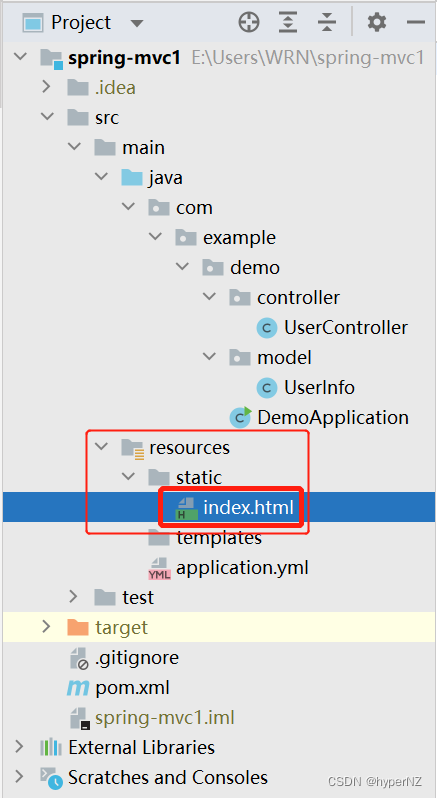Select UserInfo in the tree
437x798 pixels.
tap(319, 388)
